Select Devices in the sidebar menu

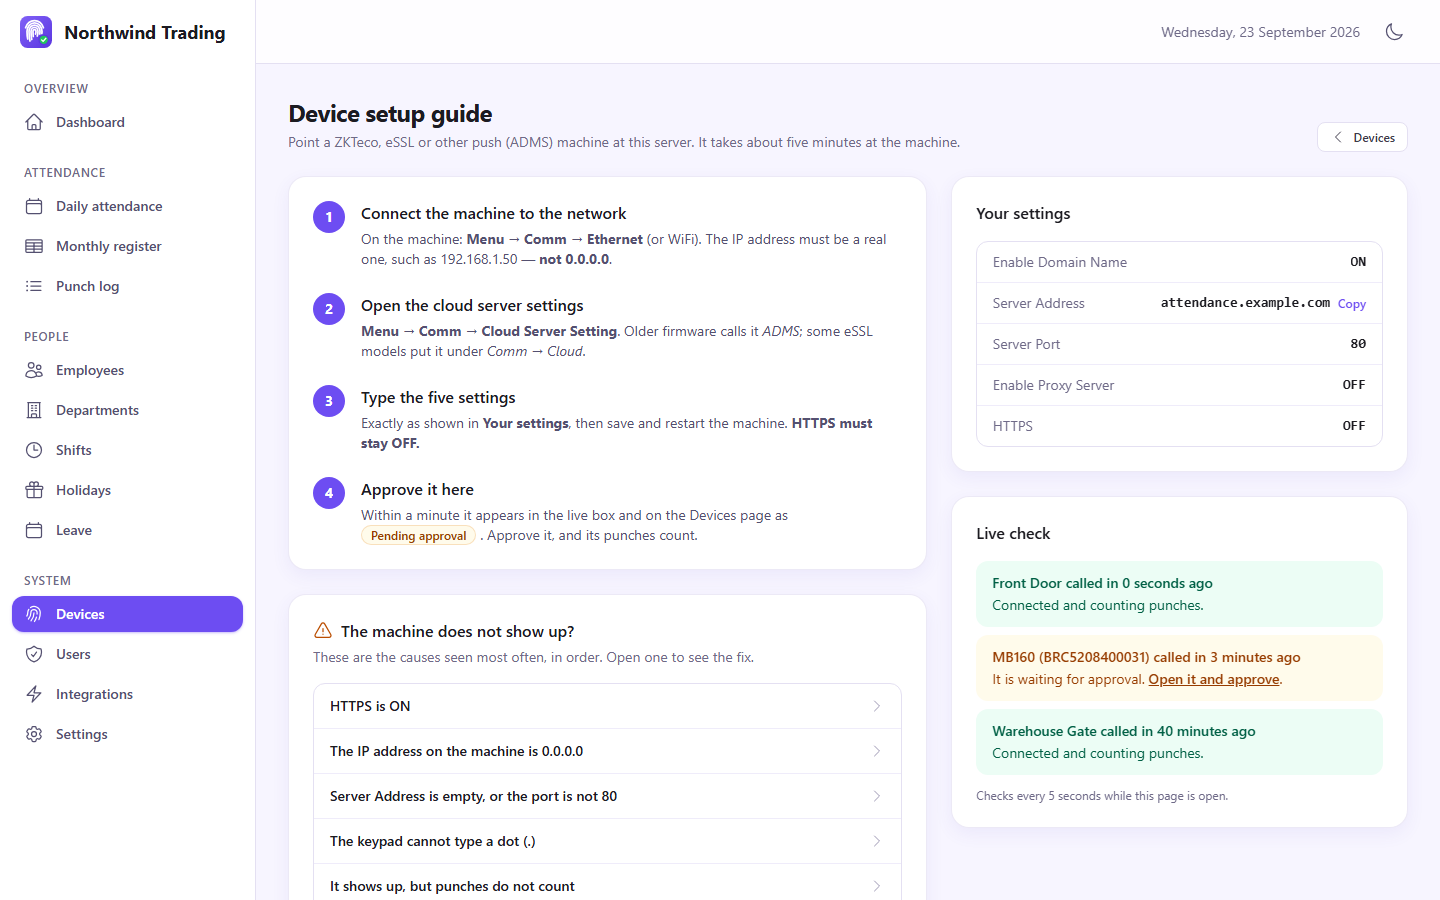127,614
